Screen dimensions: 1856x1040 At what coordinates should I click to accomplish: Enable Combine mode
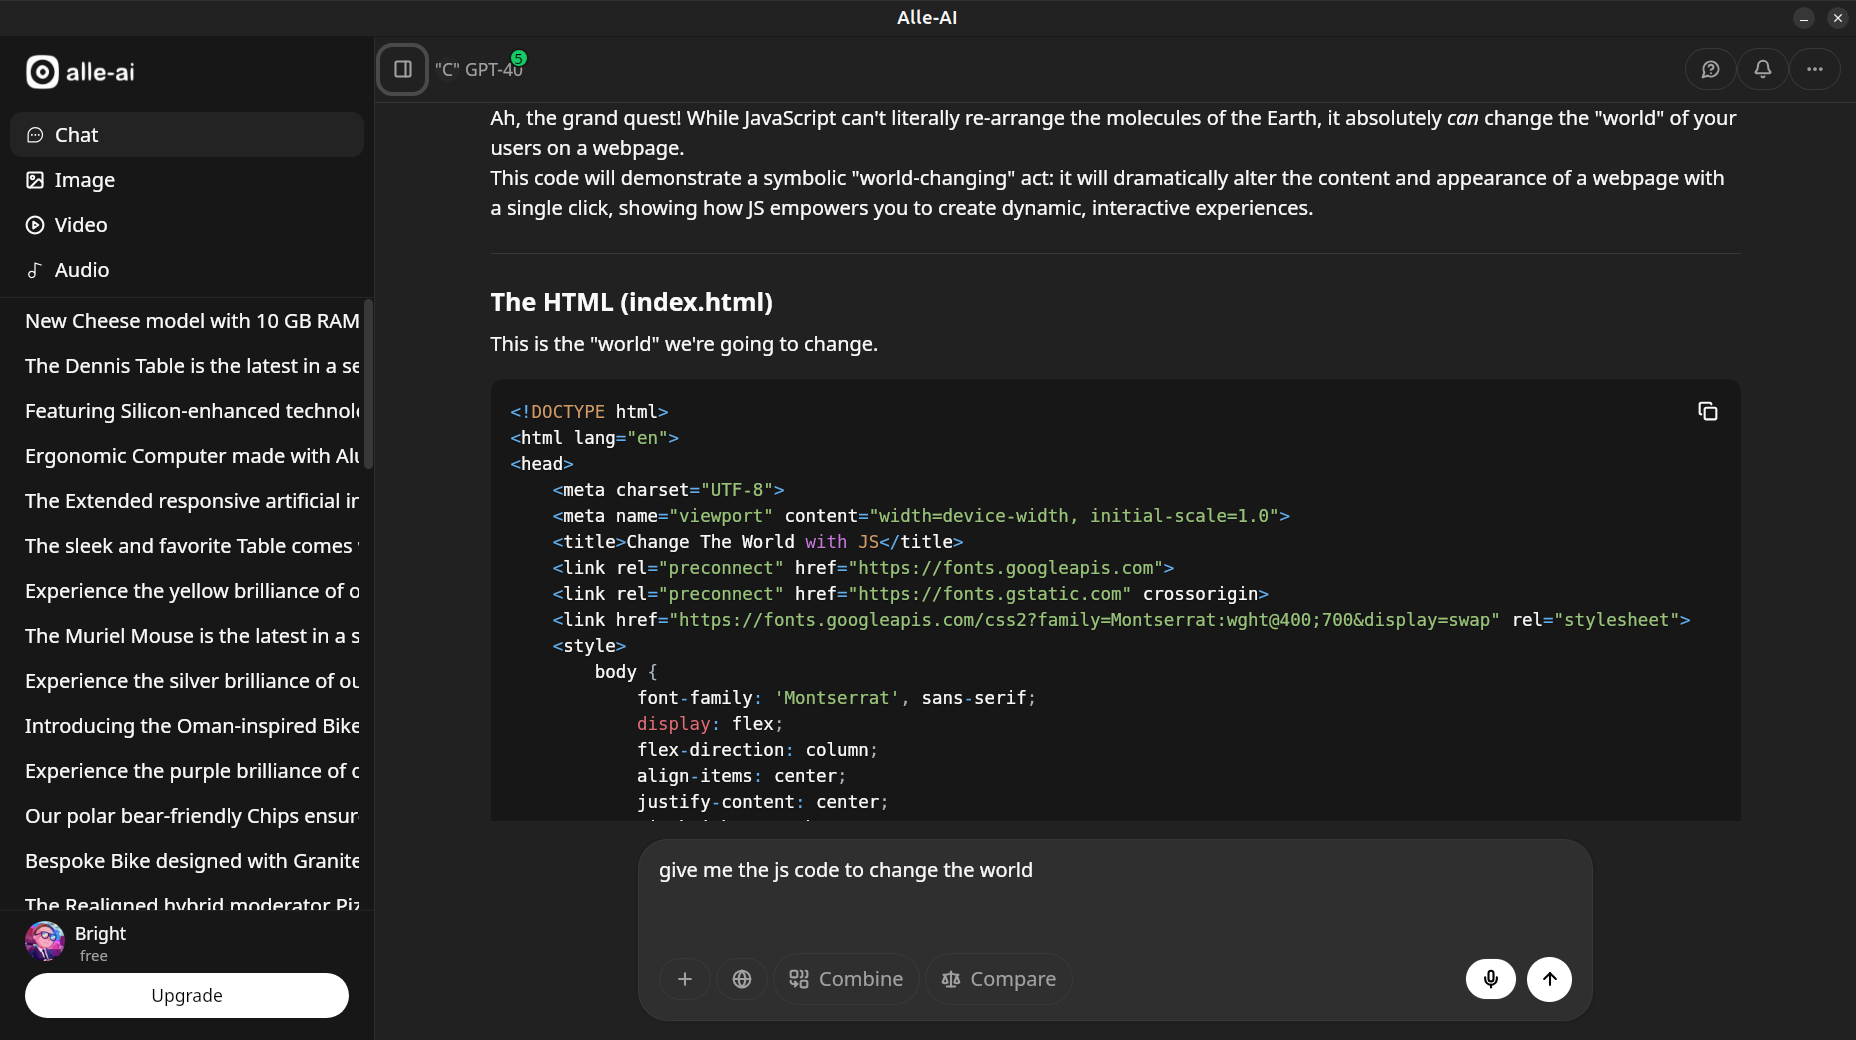coord(846,979)
